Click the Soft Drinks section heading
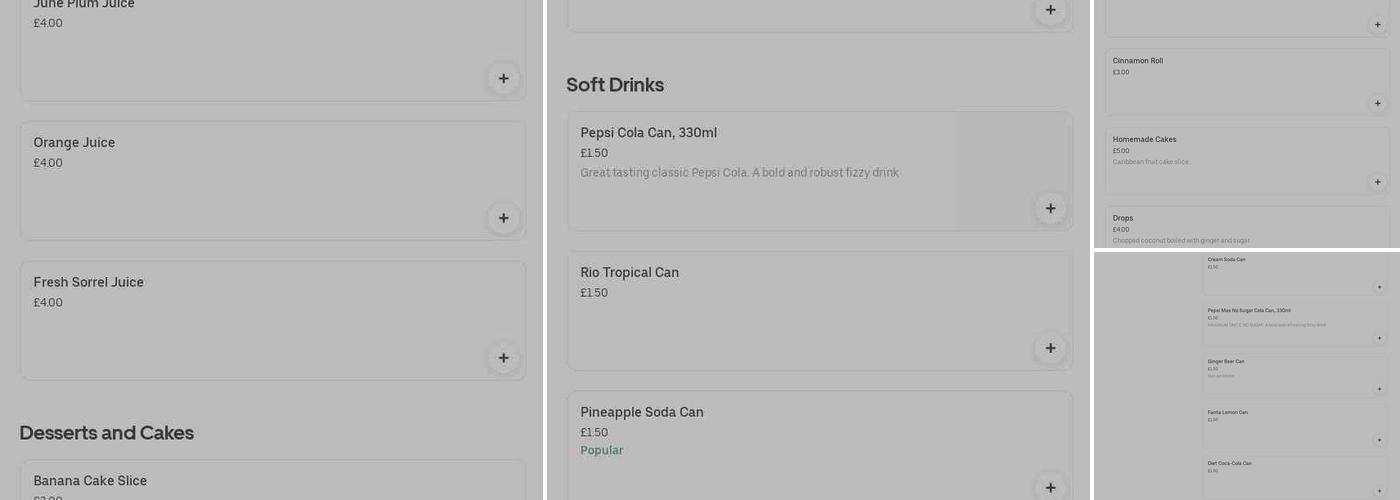Viewport: 1400px width, 500px height. [x=615, y=85]
